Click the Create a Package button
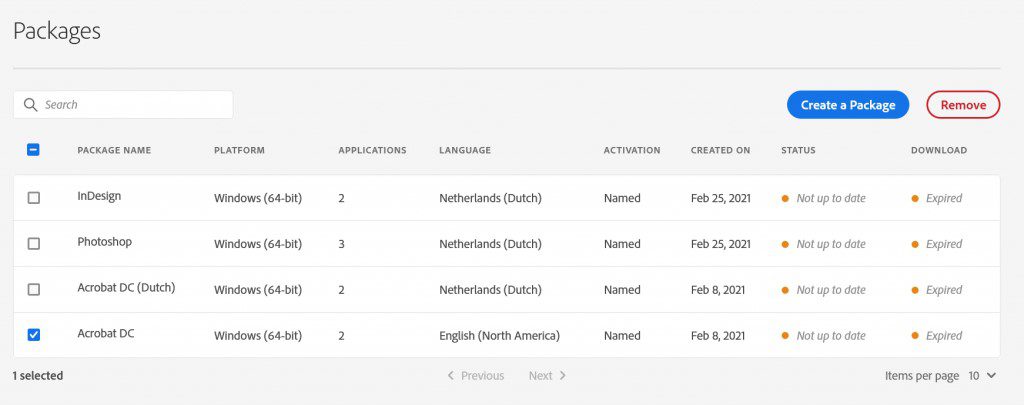 coord(847,105)
